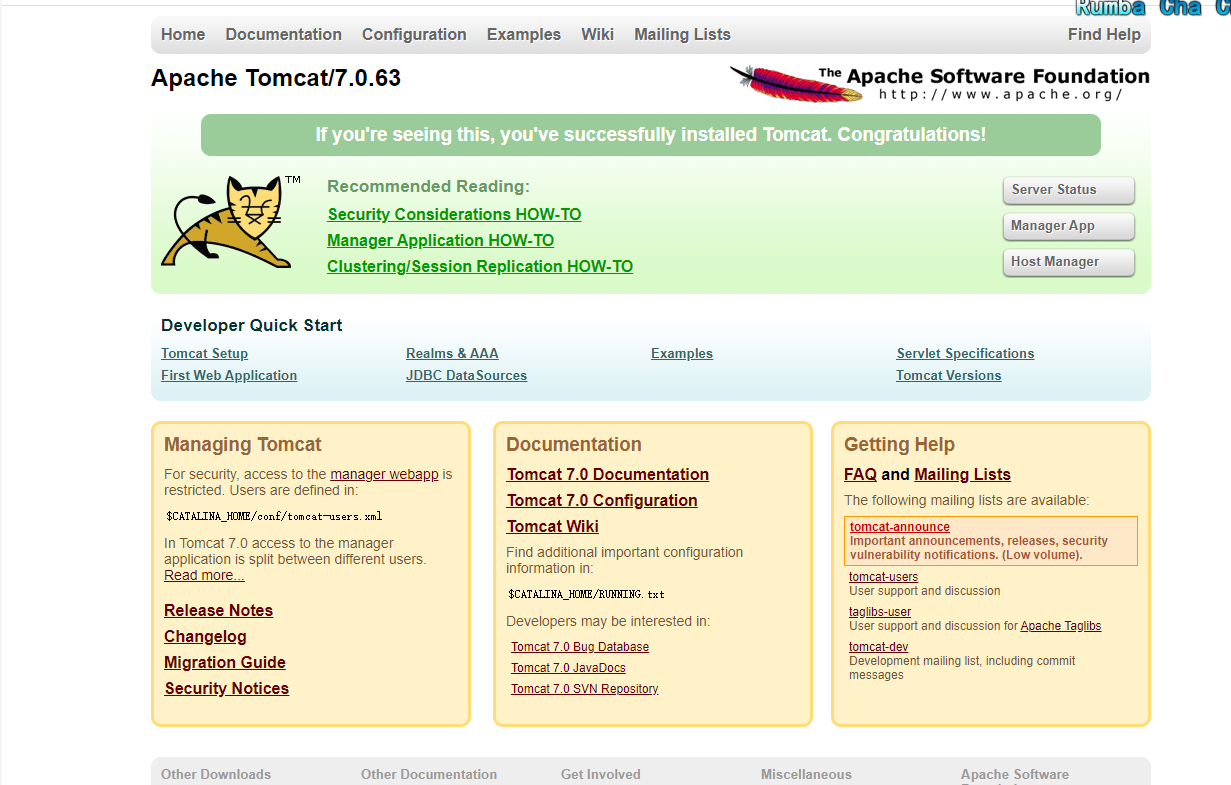Open the Servlet Specifications link
This screenshot has width=1231, height=785.
[965, 353]
